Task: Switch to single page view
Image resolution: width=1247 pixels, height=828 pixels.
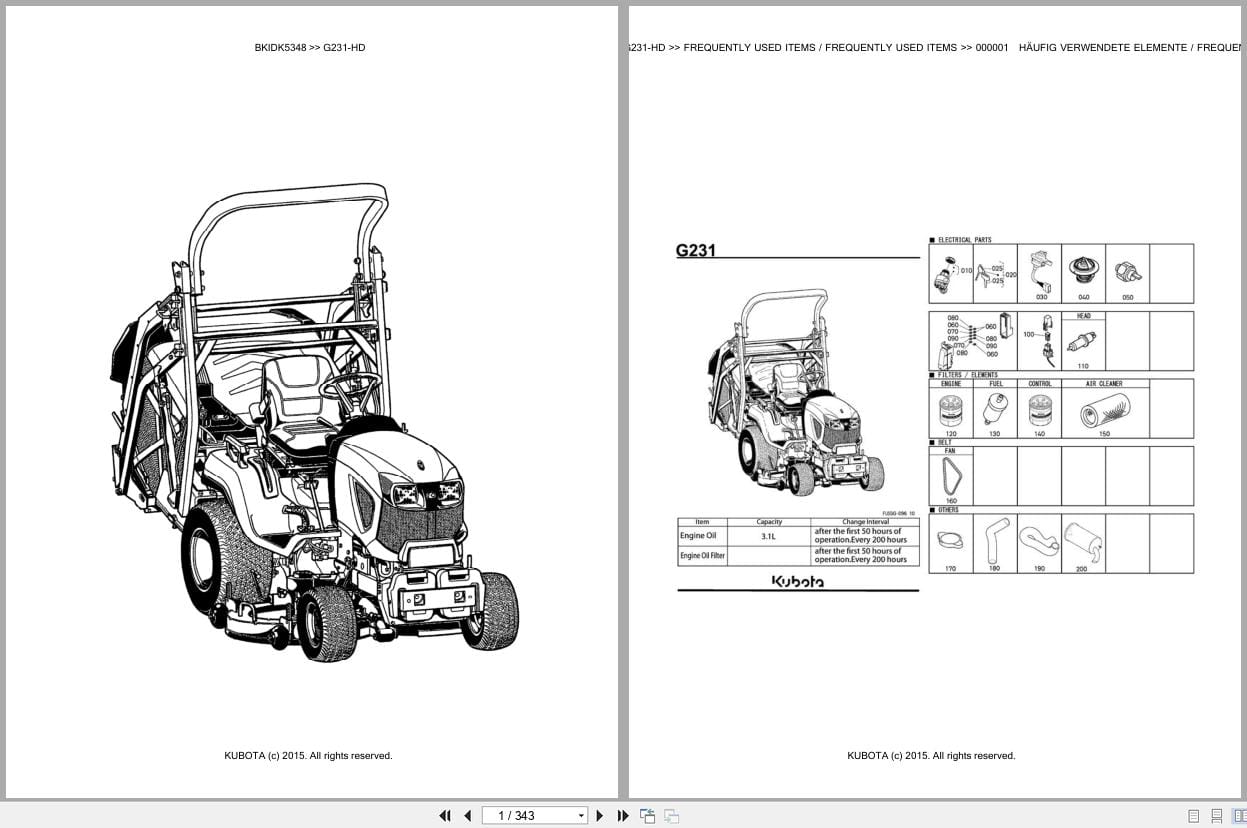Action: click(x=1193, y=816)
